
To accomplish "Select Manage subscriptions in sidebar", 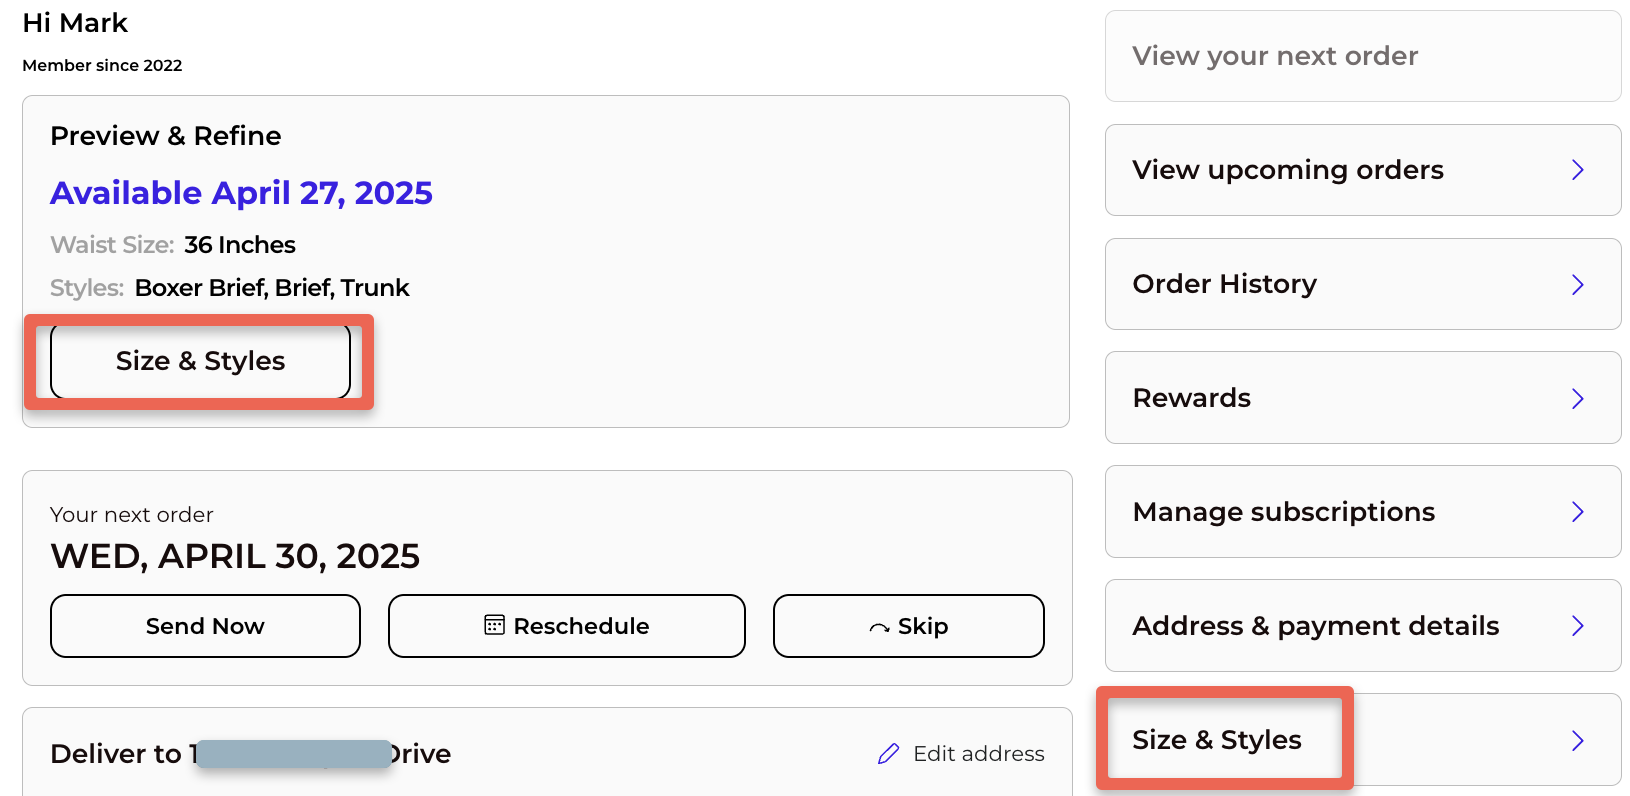I will pos(1363,512).
